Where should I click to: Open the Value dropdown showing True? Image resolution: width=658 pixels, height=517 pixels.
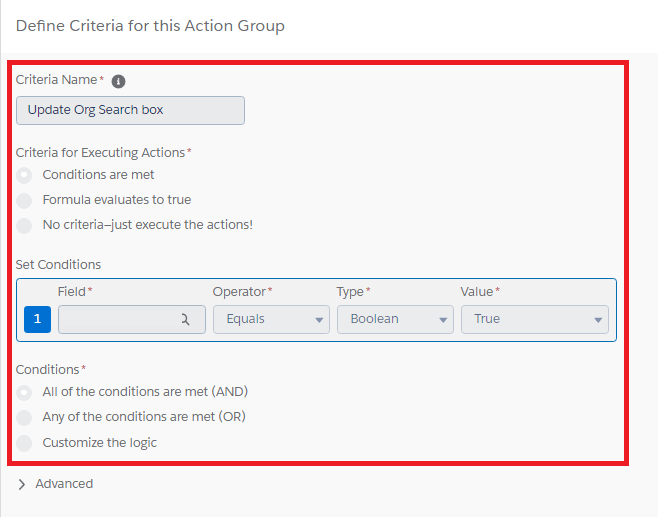click(534, 319)
